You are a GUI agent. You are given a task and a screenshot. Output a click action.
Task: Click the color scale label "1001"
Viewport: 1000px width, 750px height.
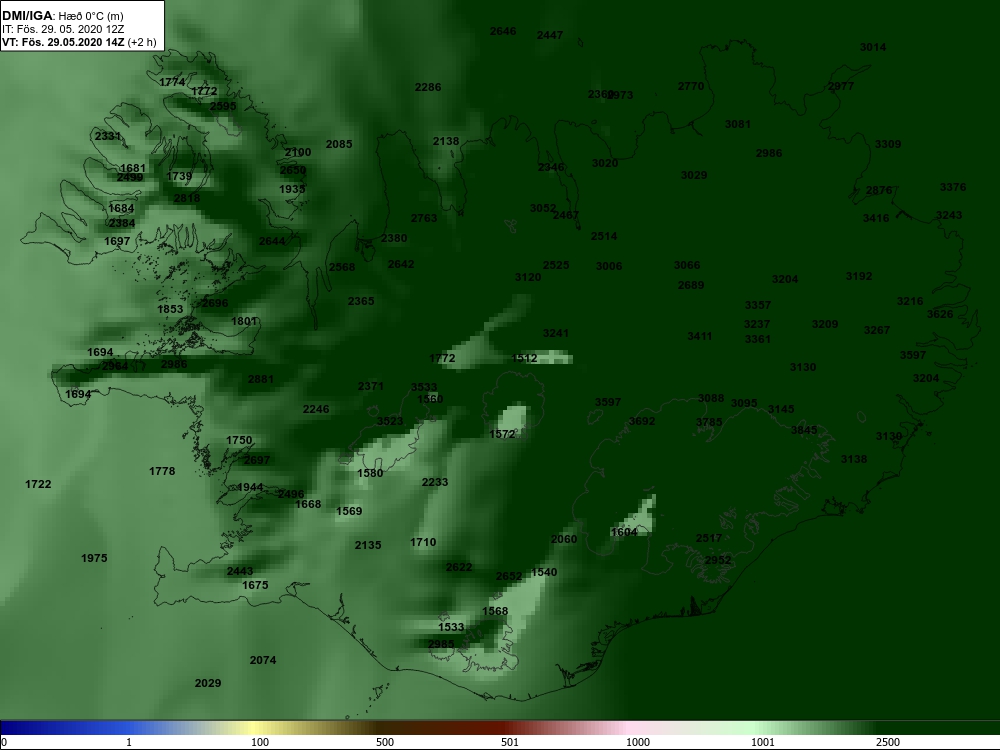point(763,742)
